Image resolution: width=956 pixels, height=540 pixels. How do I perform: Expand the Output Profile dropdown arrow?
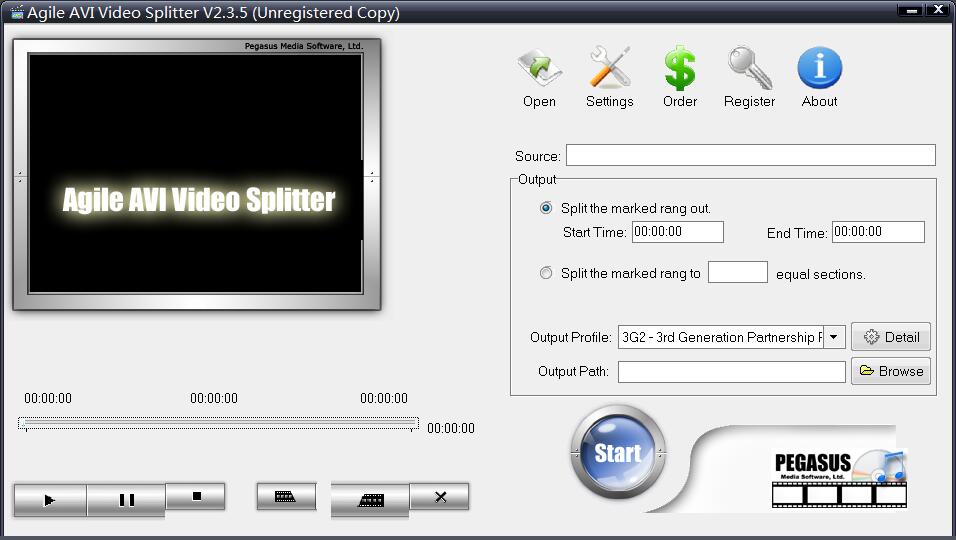point(833,337)
